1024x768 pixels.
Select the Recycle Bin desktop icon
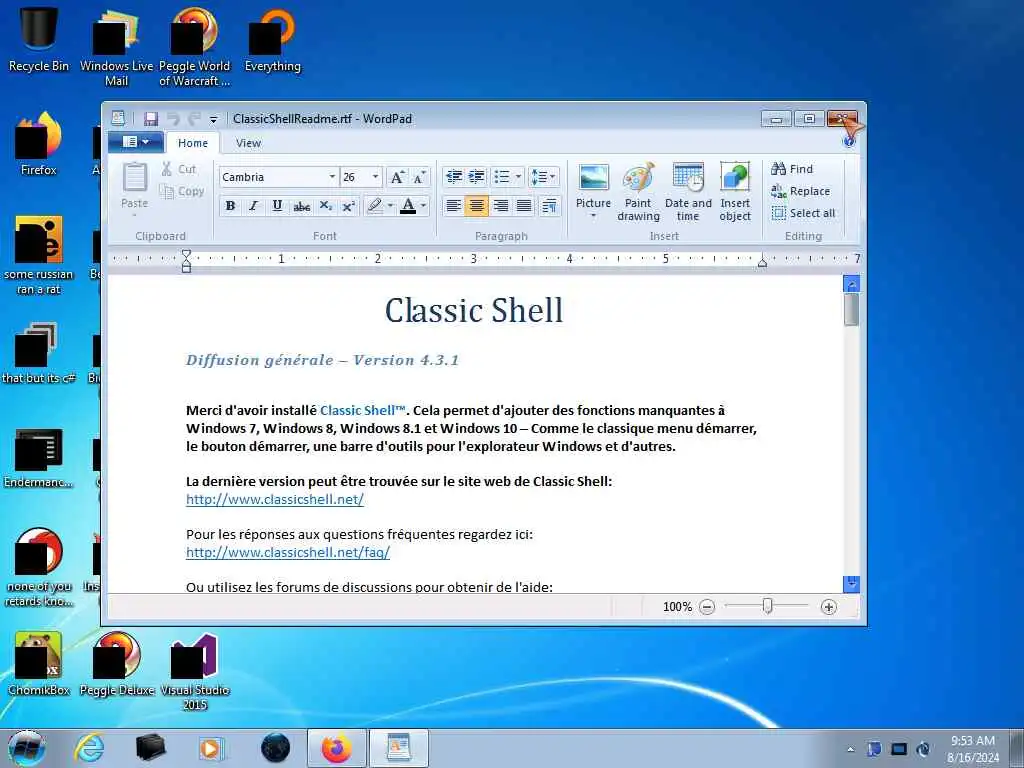tap(39, 39)
